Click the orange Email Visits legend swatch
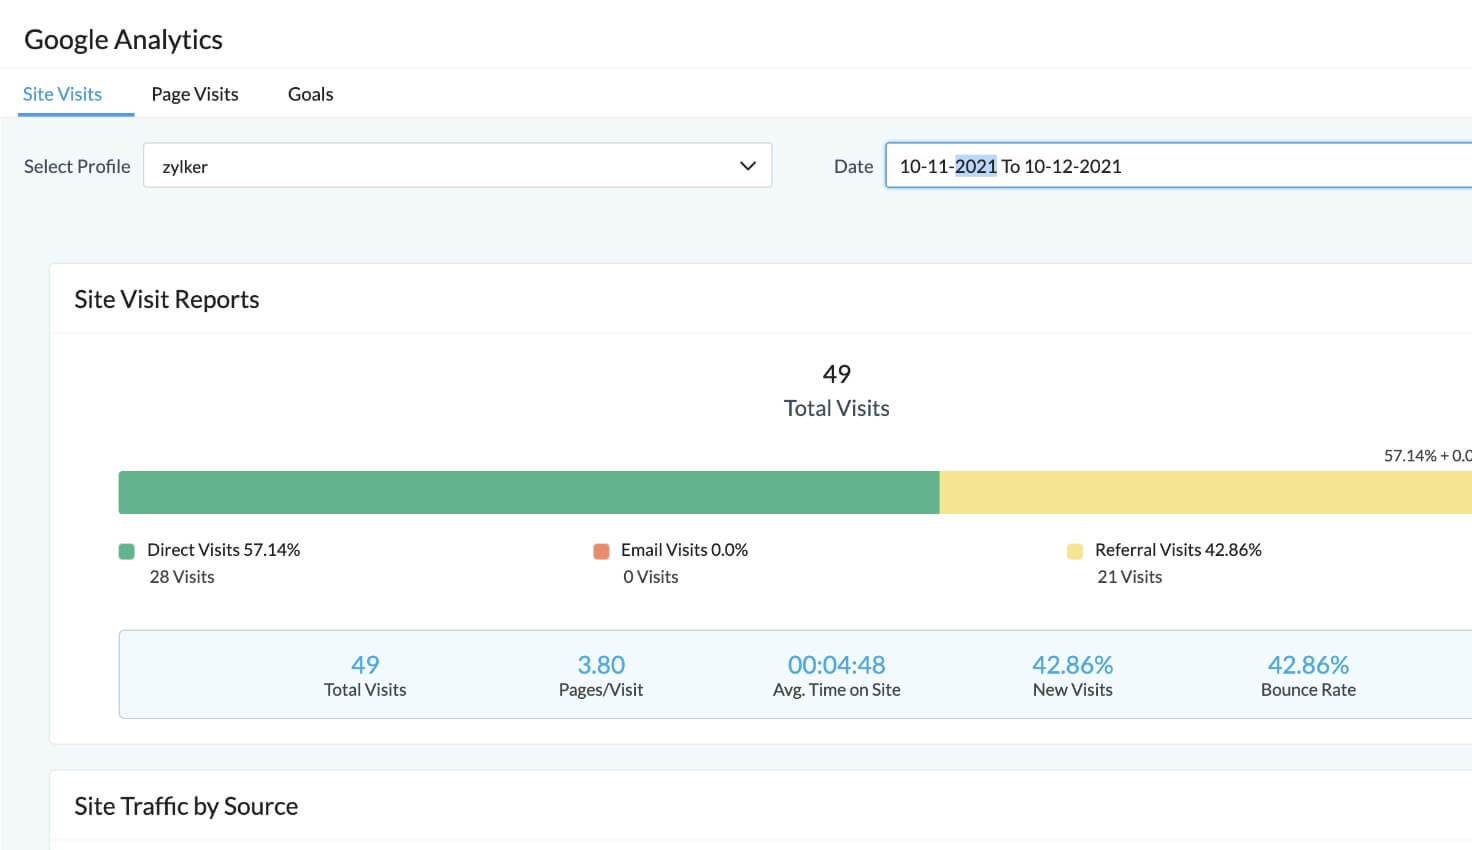This screenshot has width=1472, height=850. coord(601,551)
